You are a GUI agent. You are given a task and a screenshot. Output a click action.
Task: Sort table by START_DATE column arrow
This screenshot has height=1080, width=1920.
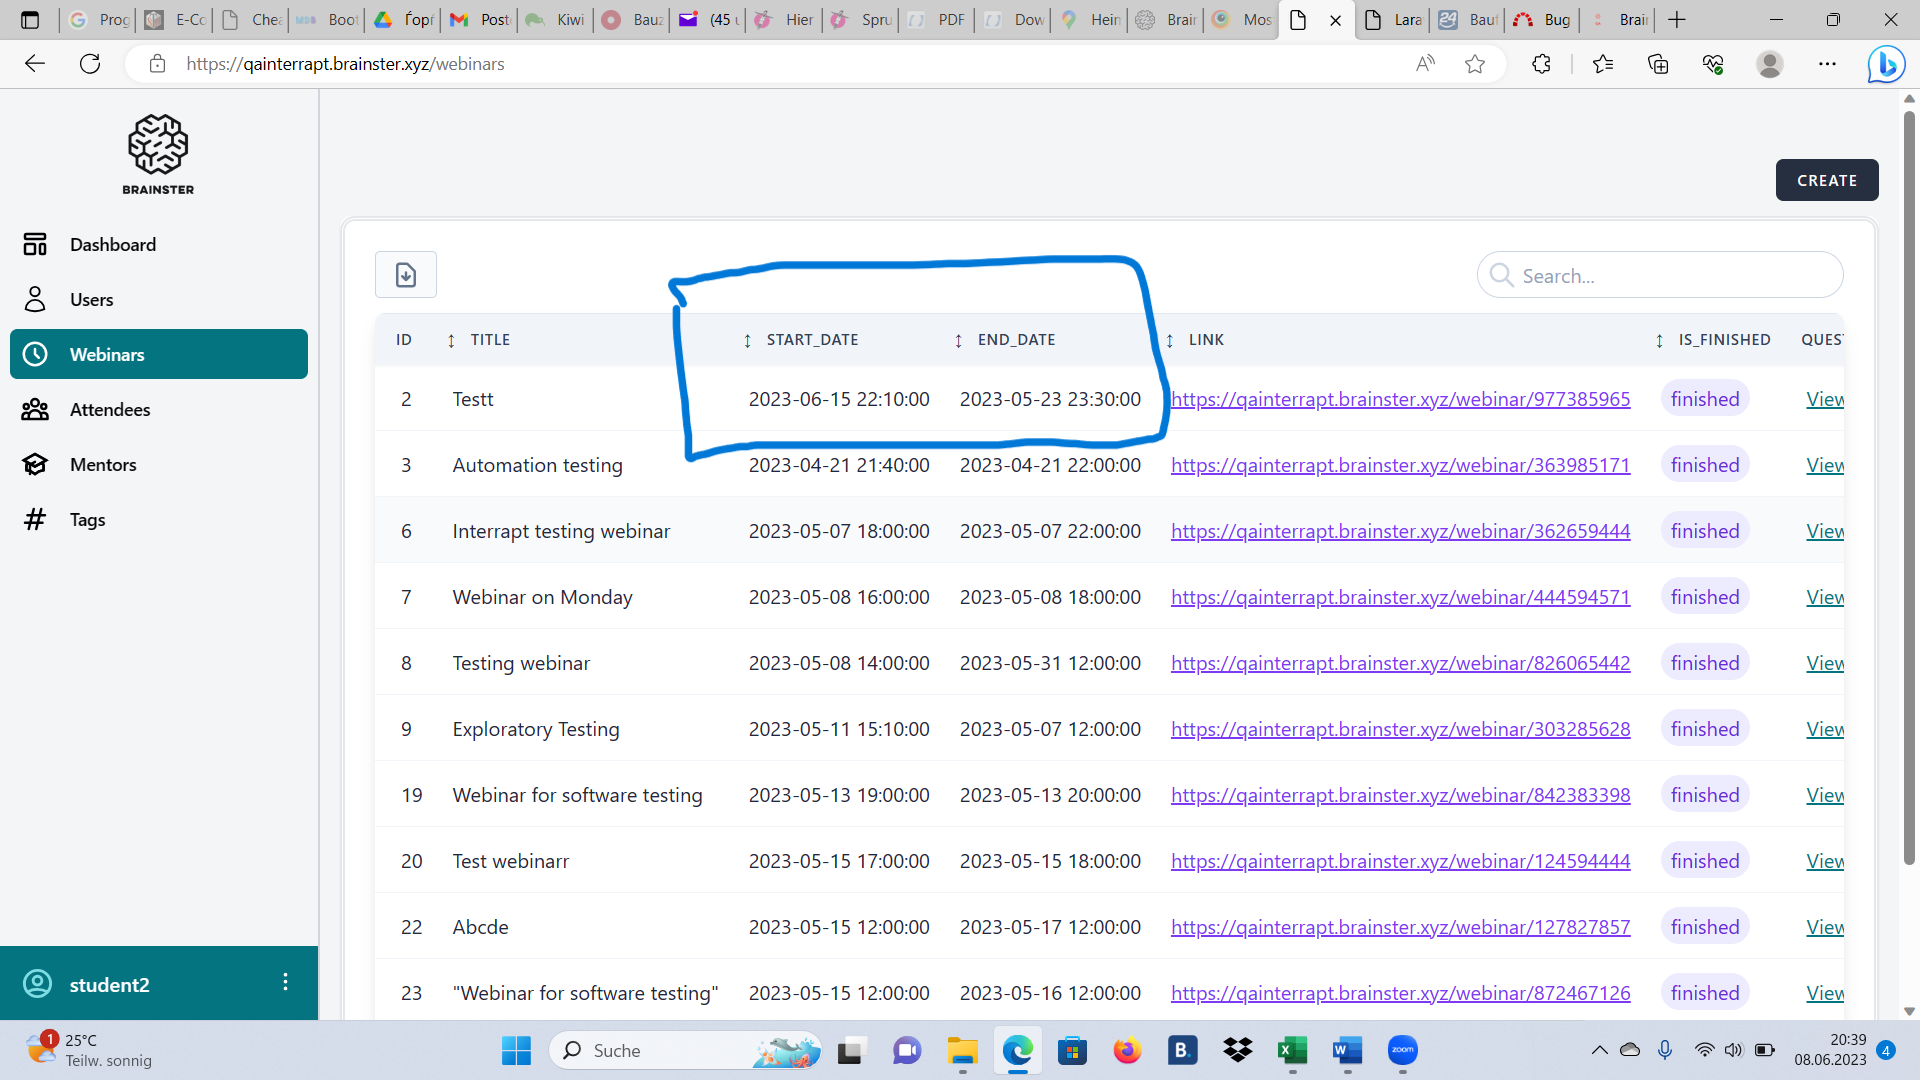tap(747, 341)
